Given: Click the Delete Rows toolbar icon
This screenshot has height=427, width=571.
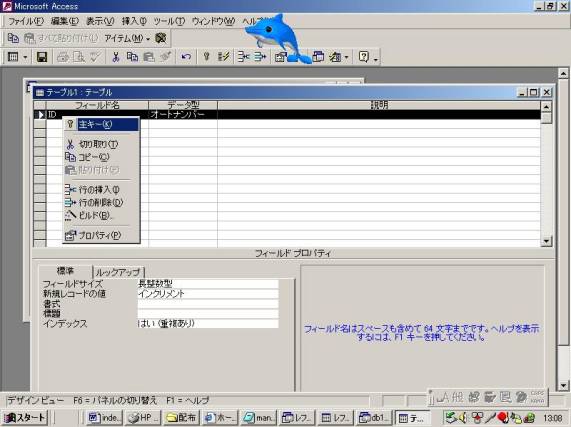Looking at the screenshot, I should 260,57.
